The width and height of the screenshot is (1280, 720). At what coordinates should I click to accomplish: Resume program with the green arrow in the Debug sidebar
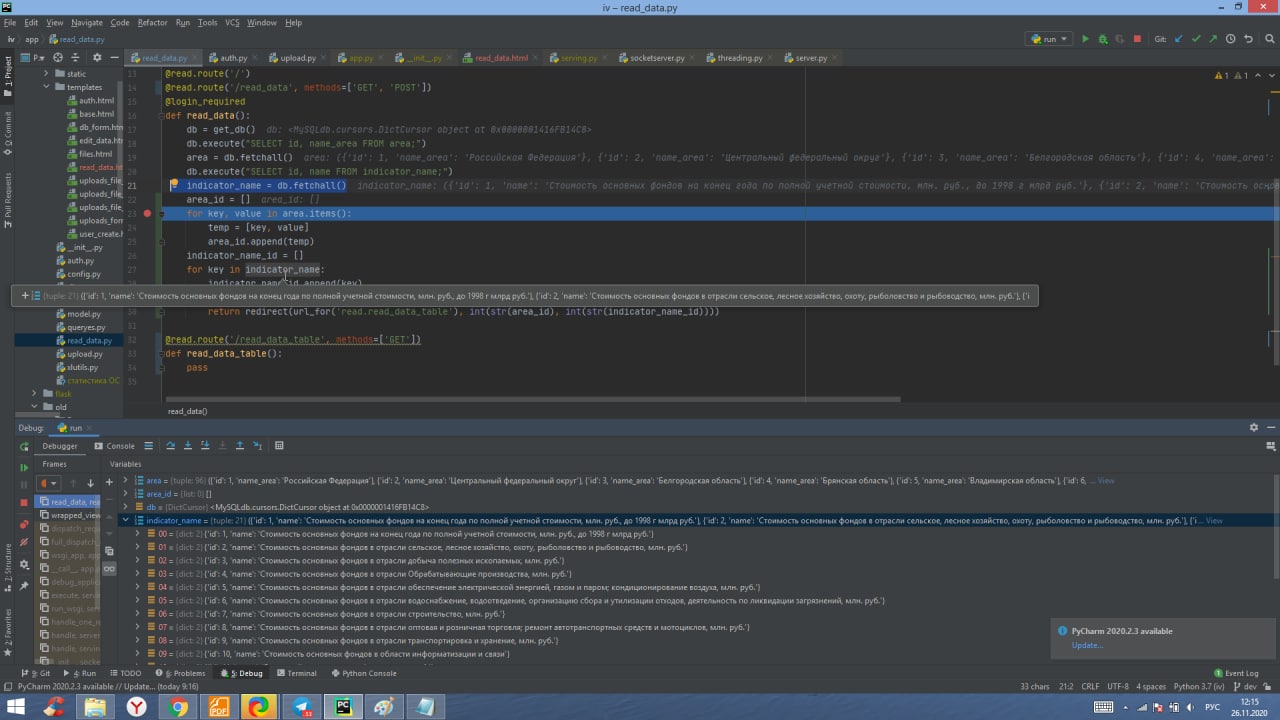tap(24, 467)
